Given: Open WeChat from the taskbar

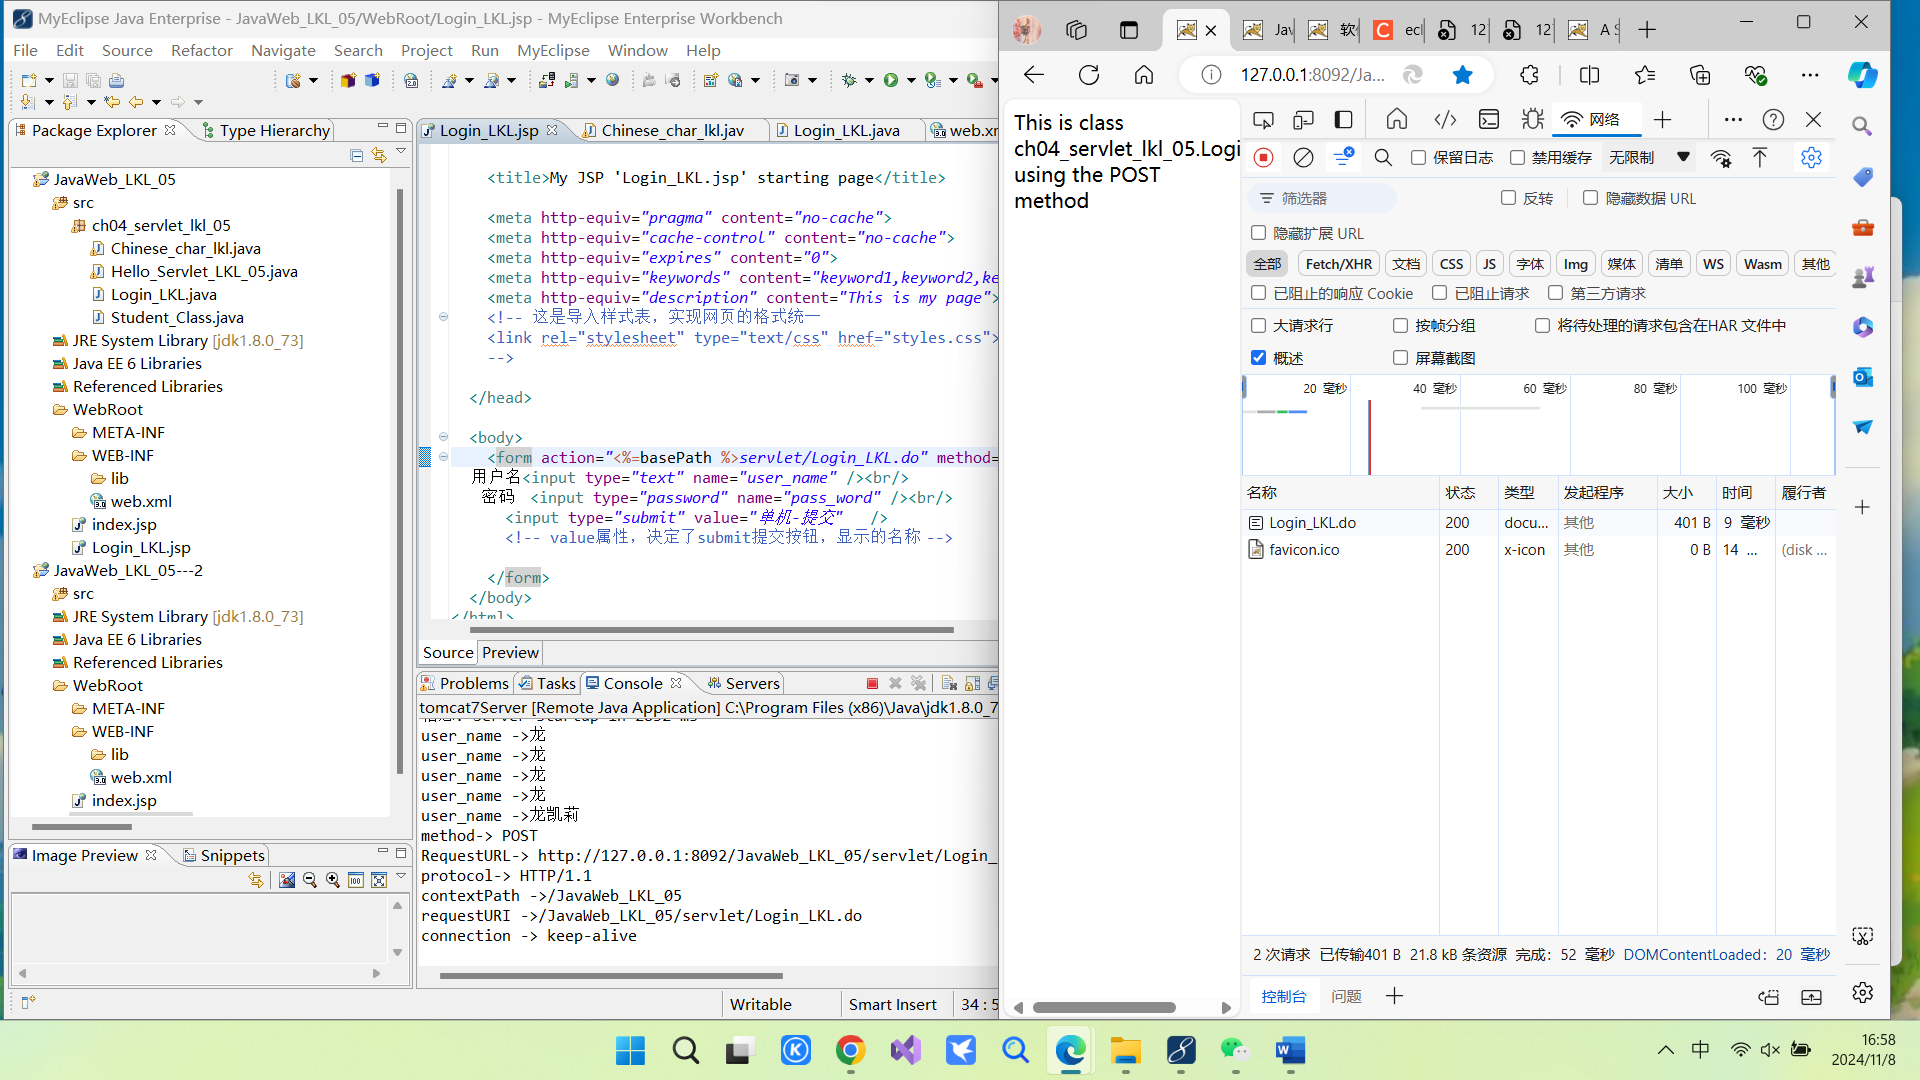Looking at the screenshot, I should pos(1235,1050).
